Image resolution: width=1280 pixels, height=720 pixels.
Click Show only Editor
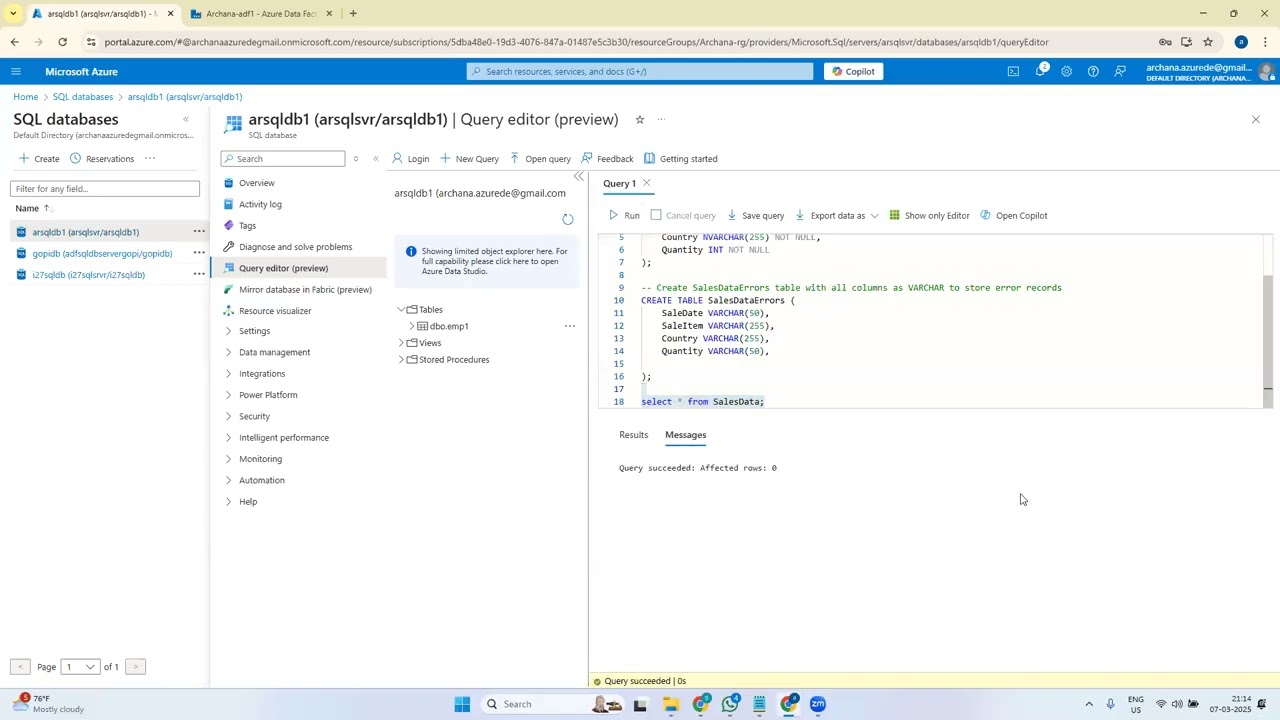point(929,215)
